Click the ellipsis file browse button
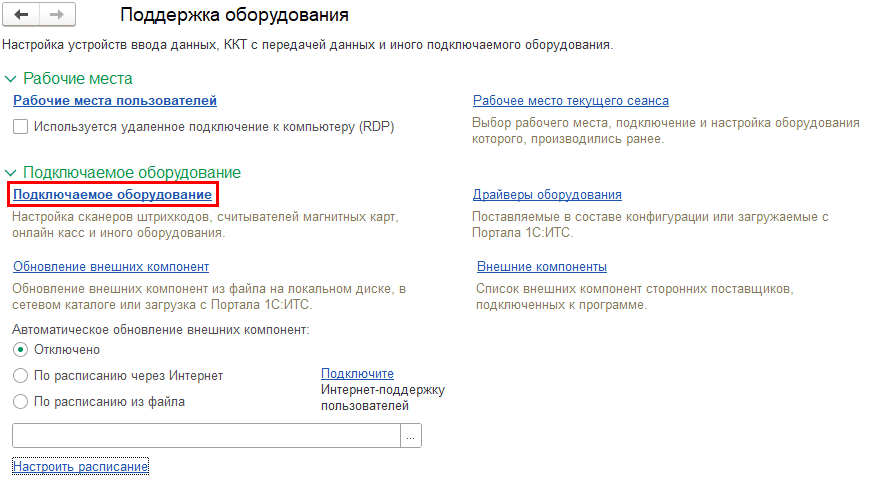 (x=411, y=435)
